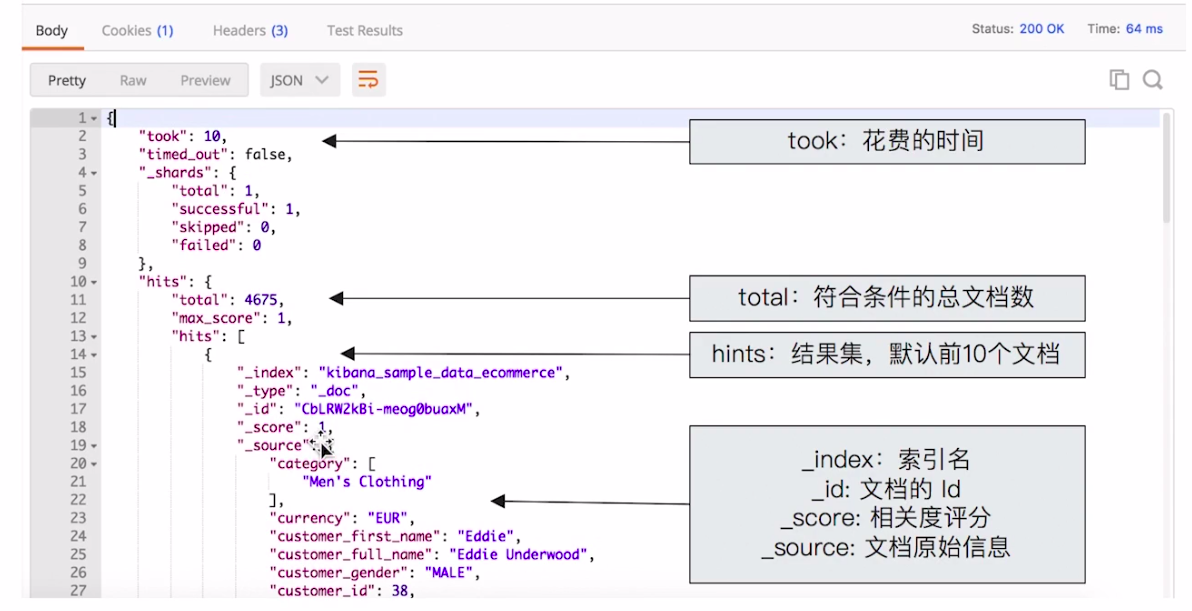The height and width of the screenshot is (611, 1192).
Task: Click line number 22 in the gutter
Action: [x=78, y=500]
